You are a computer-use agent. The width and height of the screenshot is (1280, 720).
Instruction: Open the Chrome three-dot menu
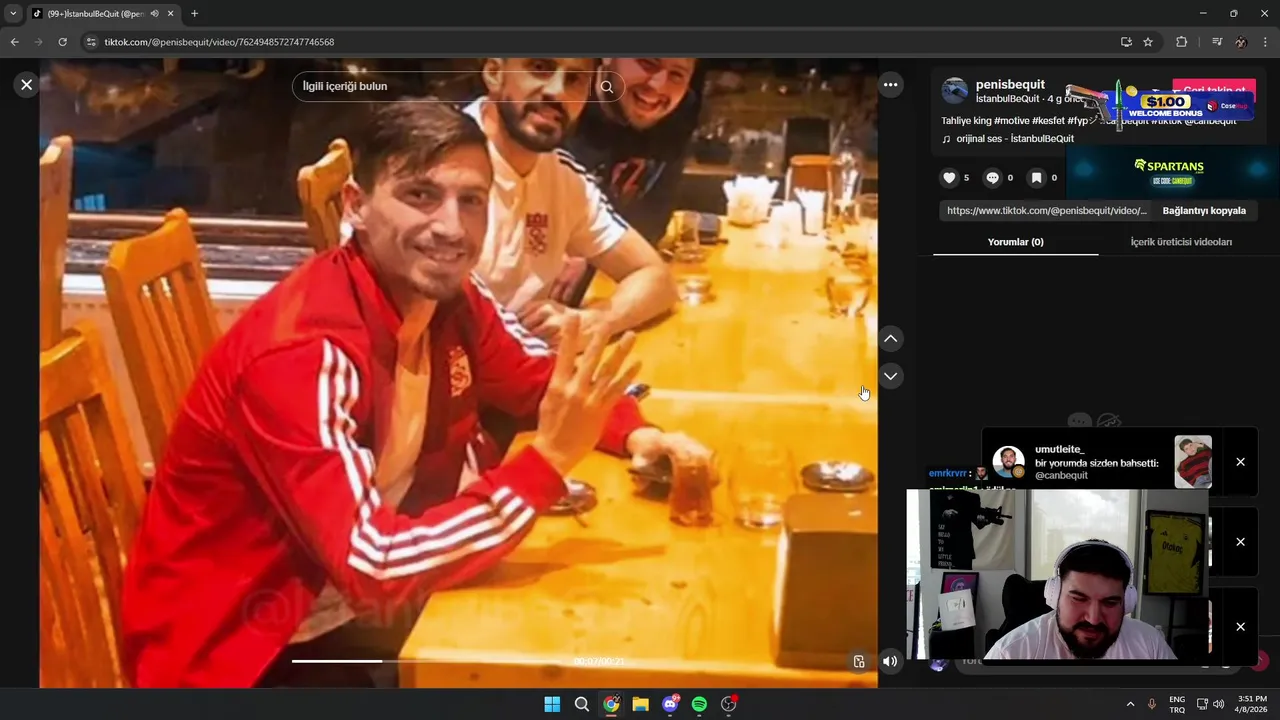(1266, 42)
